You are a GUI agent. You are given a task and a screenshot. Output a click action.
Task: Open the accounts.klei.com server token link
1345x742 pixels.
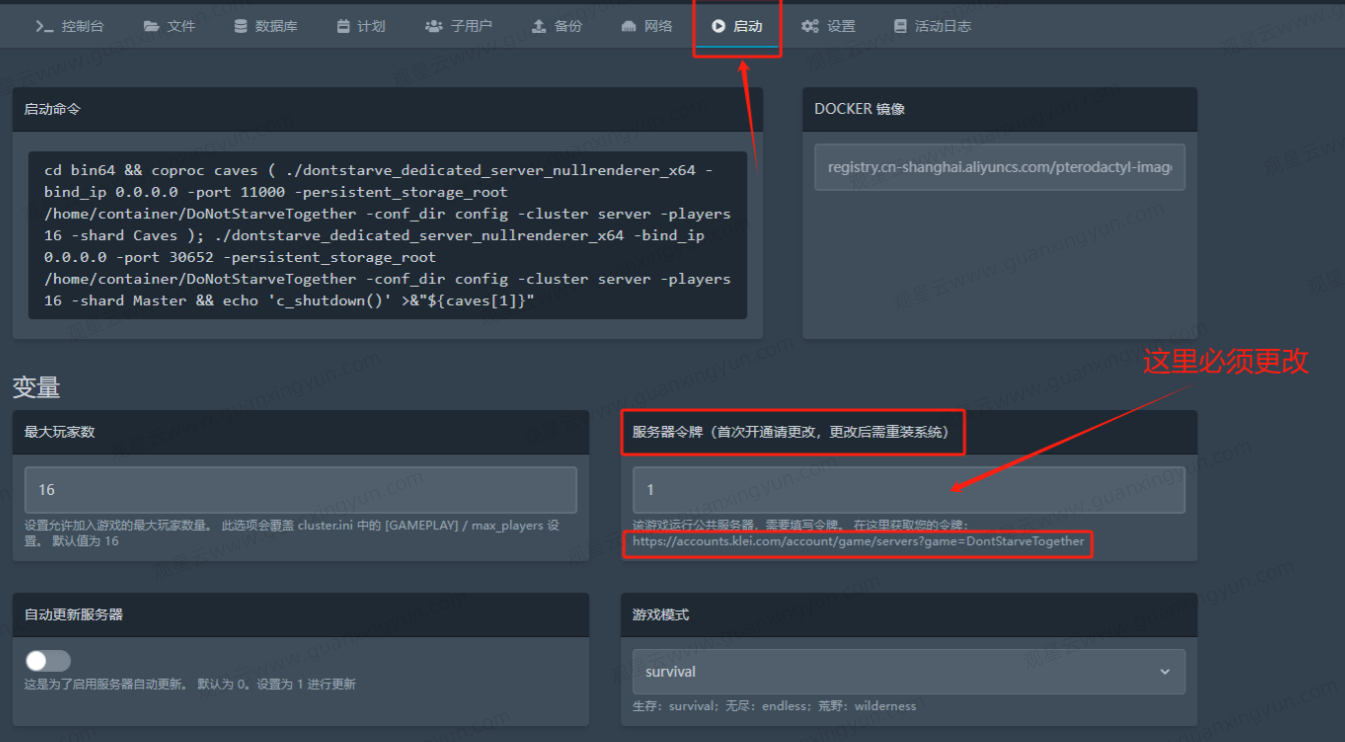point(858,541)
